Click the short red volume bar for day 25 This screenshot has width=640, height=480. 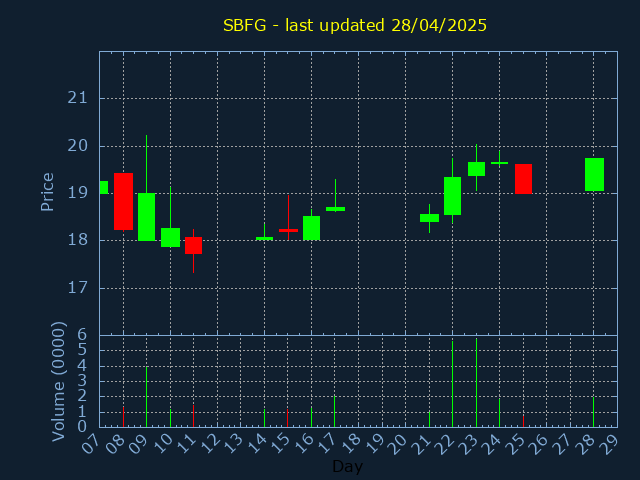(x=523, y=421)
